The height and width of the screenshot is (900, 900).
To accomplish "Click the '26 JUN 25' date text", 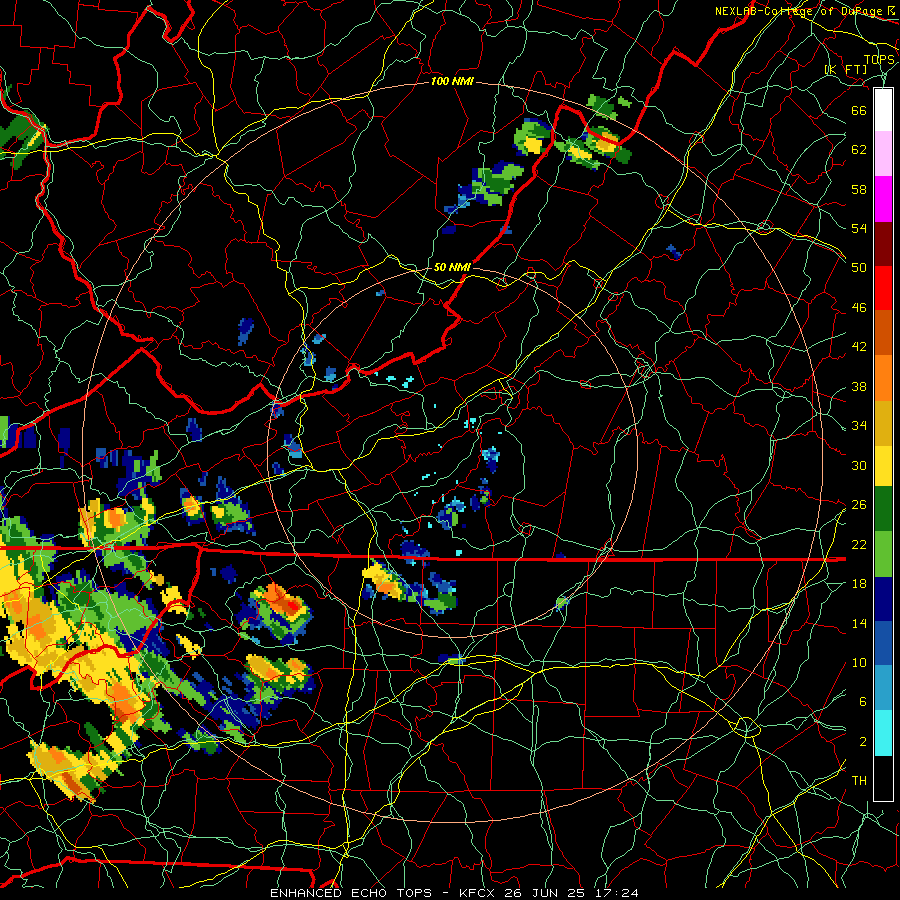I will (x=544, y=893).
